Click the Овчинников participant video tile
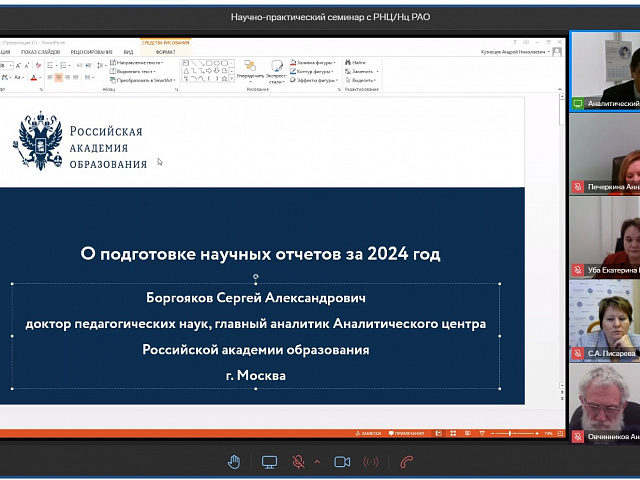This screenshot has width=640, height=480. [x=604, y=403]
